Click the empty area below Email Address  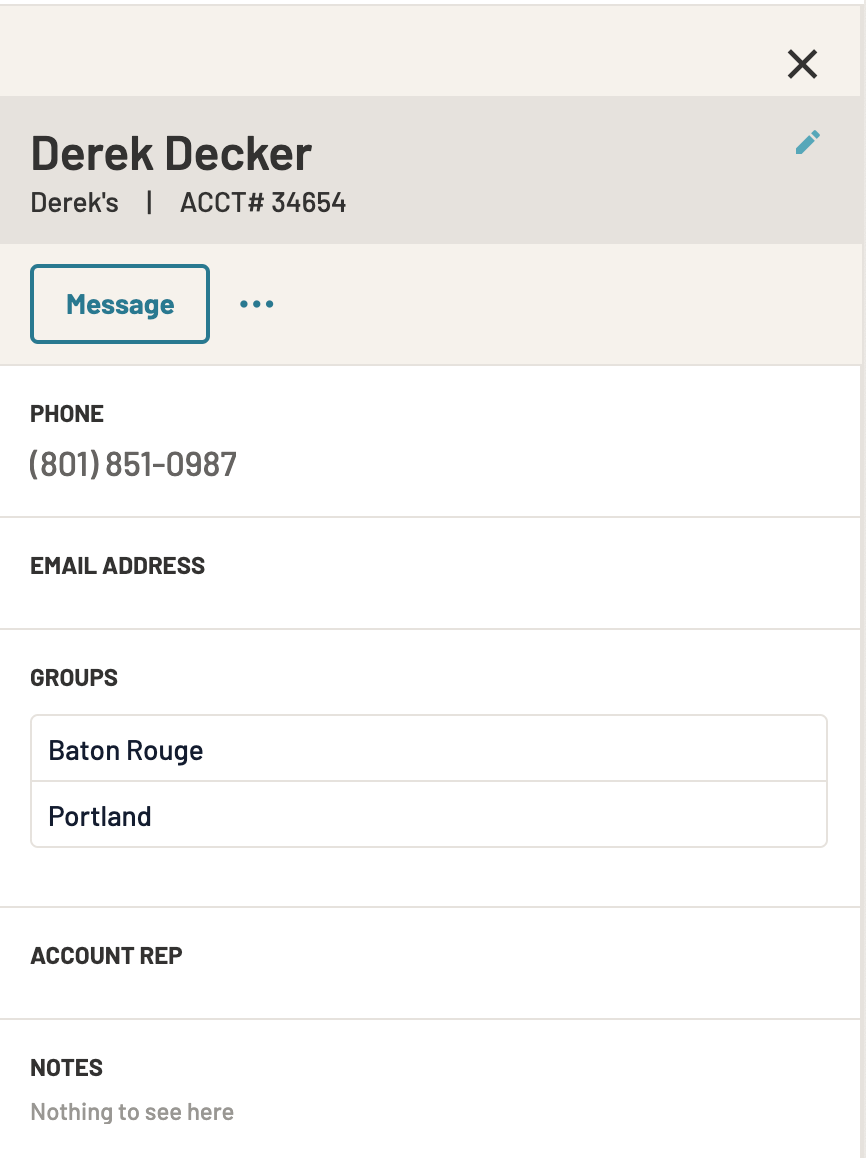[x=428, y=604]
